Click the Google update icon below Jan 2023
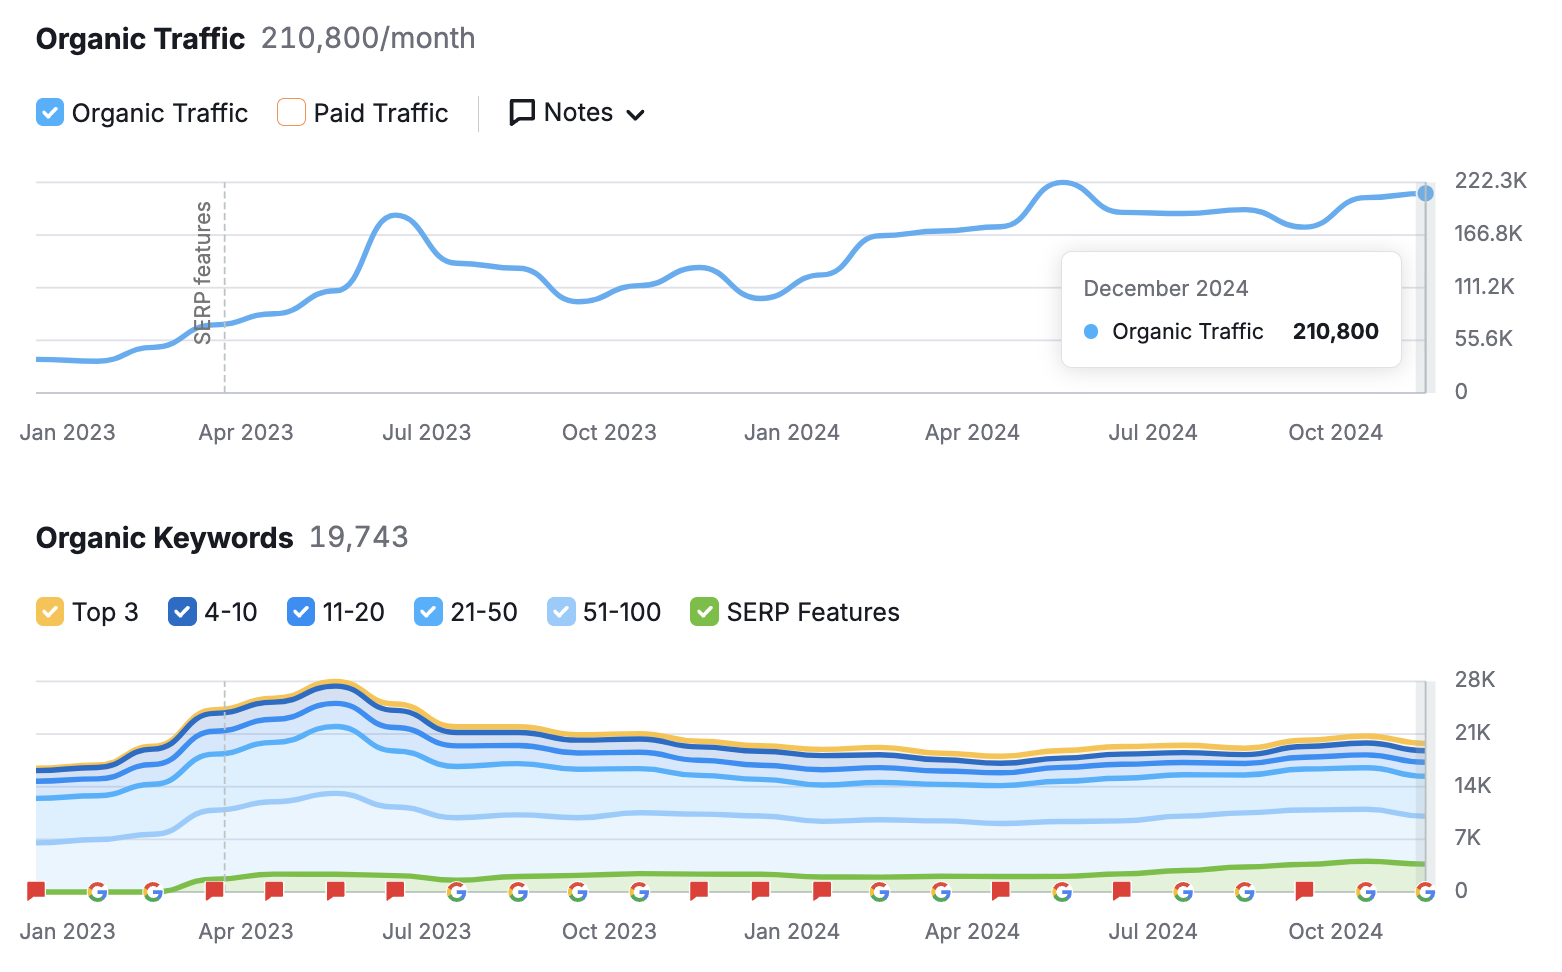Screen dimensions: 1562x972 [x=96, y=891]
